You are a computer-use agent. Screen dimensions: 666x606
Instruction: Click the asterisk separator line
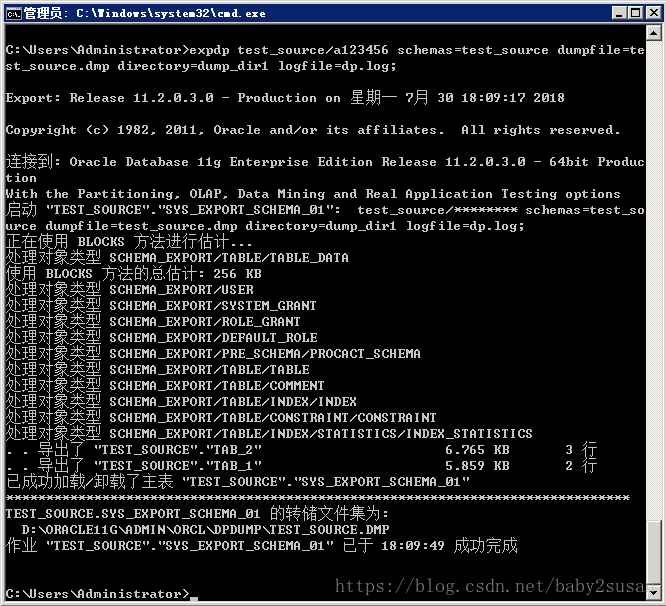[x=317, y=498]
